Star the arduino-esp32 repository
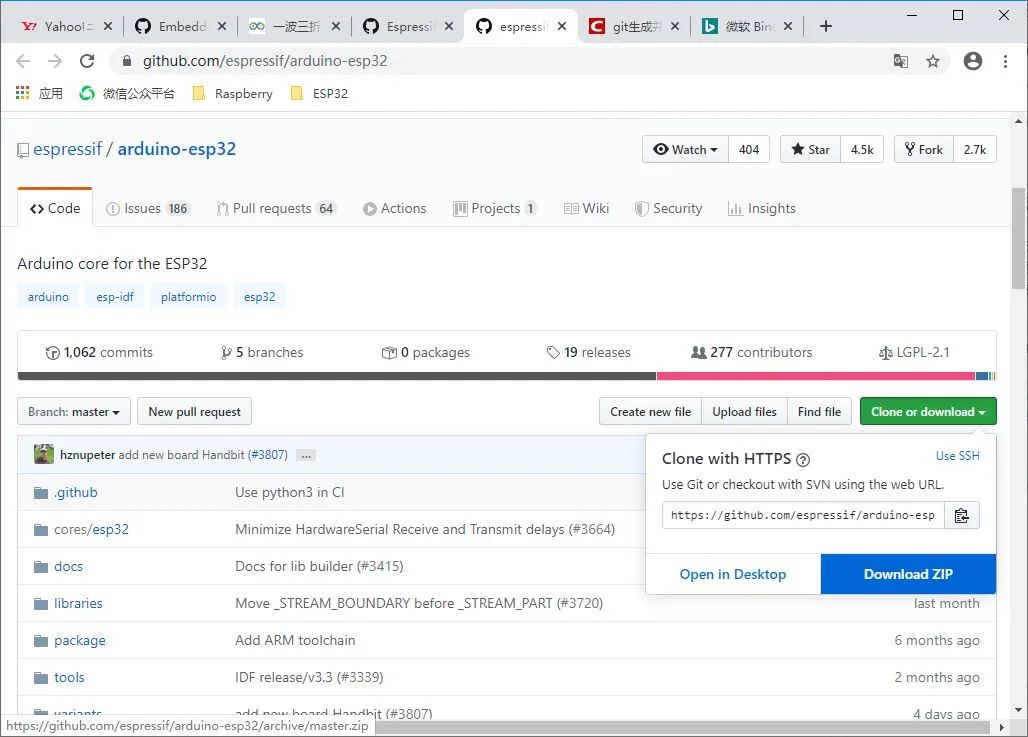 point(810,149)
